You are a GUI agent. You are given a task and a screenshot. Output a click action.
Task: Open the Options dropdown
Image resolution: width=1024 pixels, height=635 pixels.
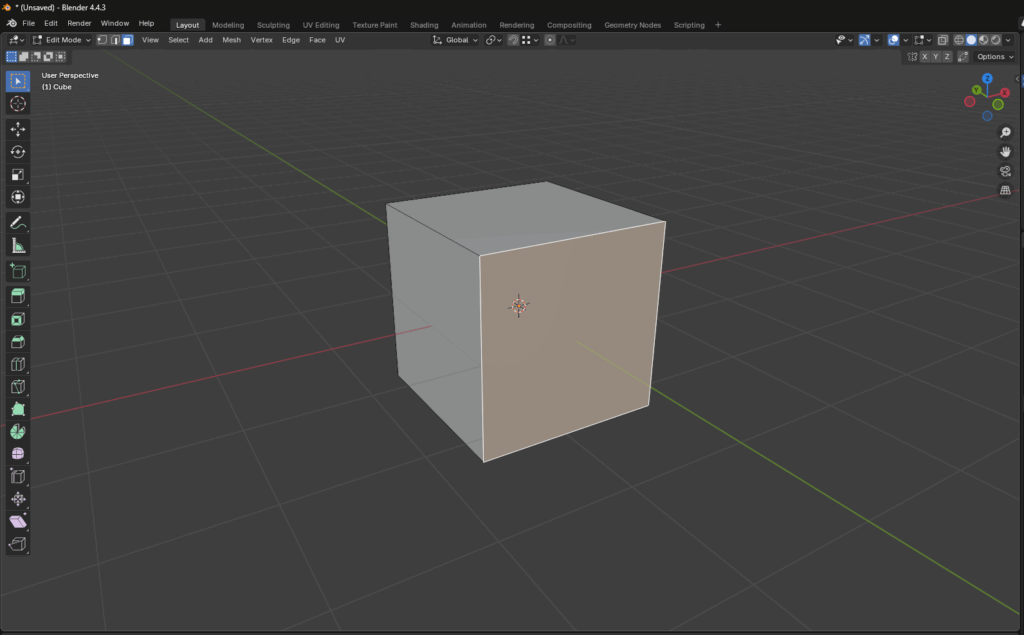[995, 57]
